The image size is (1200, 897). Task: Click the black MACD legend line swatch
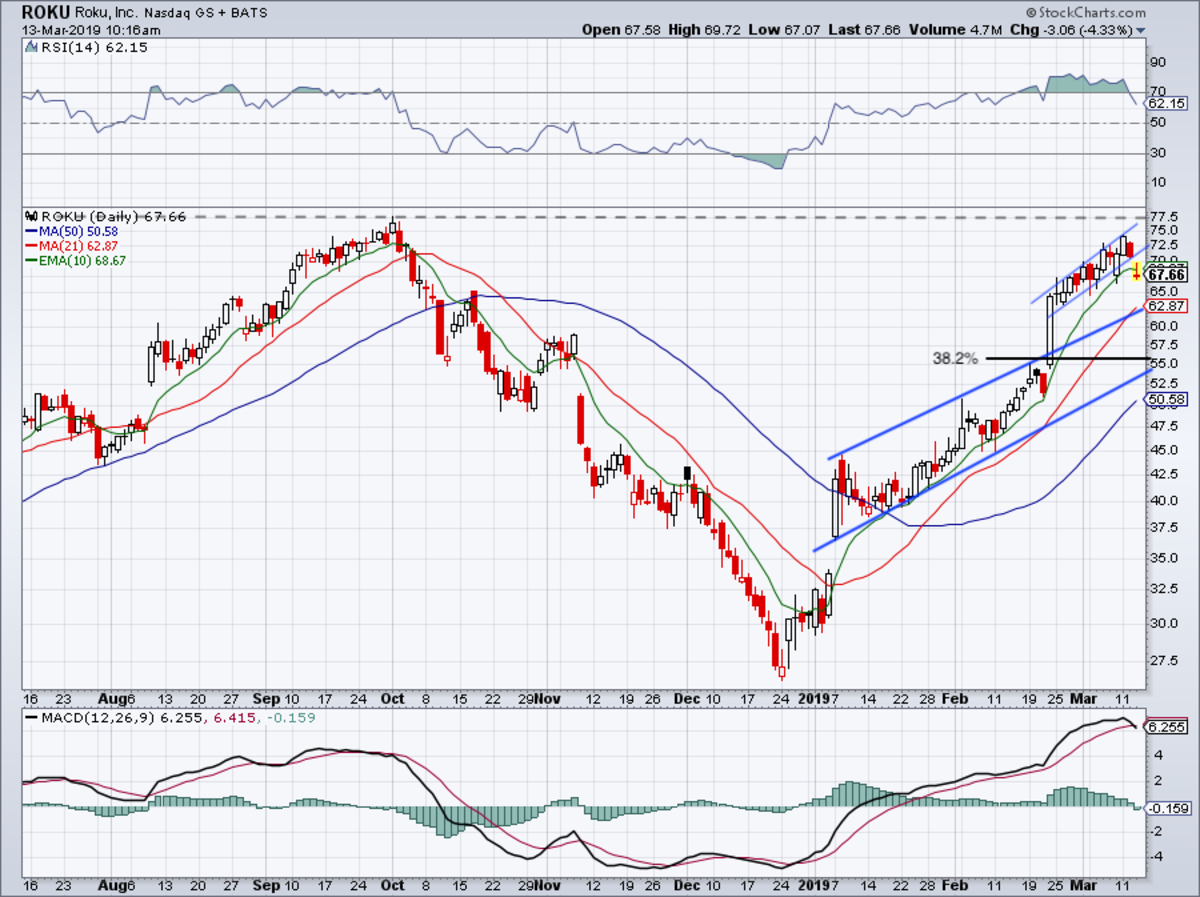(31, 718)
